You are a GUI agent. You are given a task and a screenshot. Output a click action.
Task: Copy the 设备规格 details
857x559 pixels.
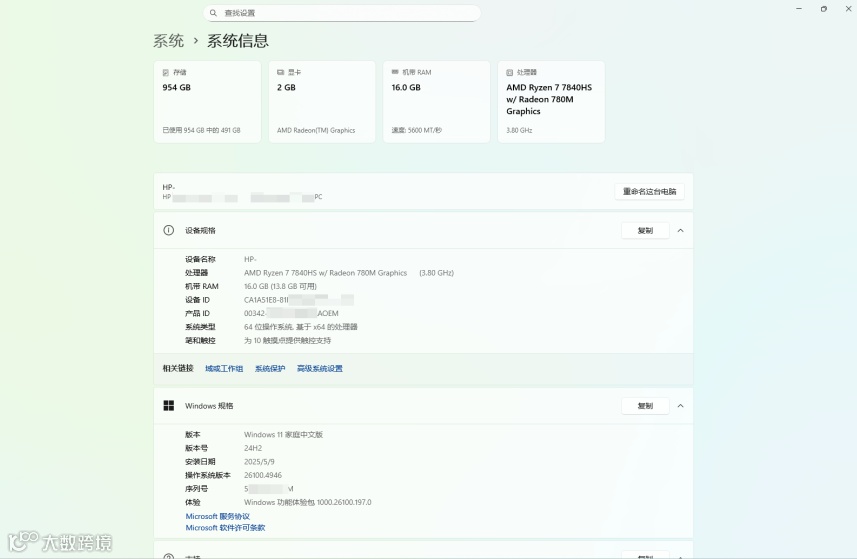(645, 231)
